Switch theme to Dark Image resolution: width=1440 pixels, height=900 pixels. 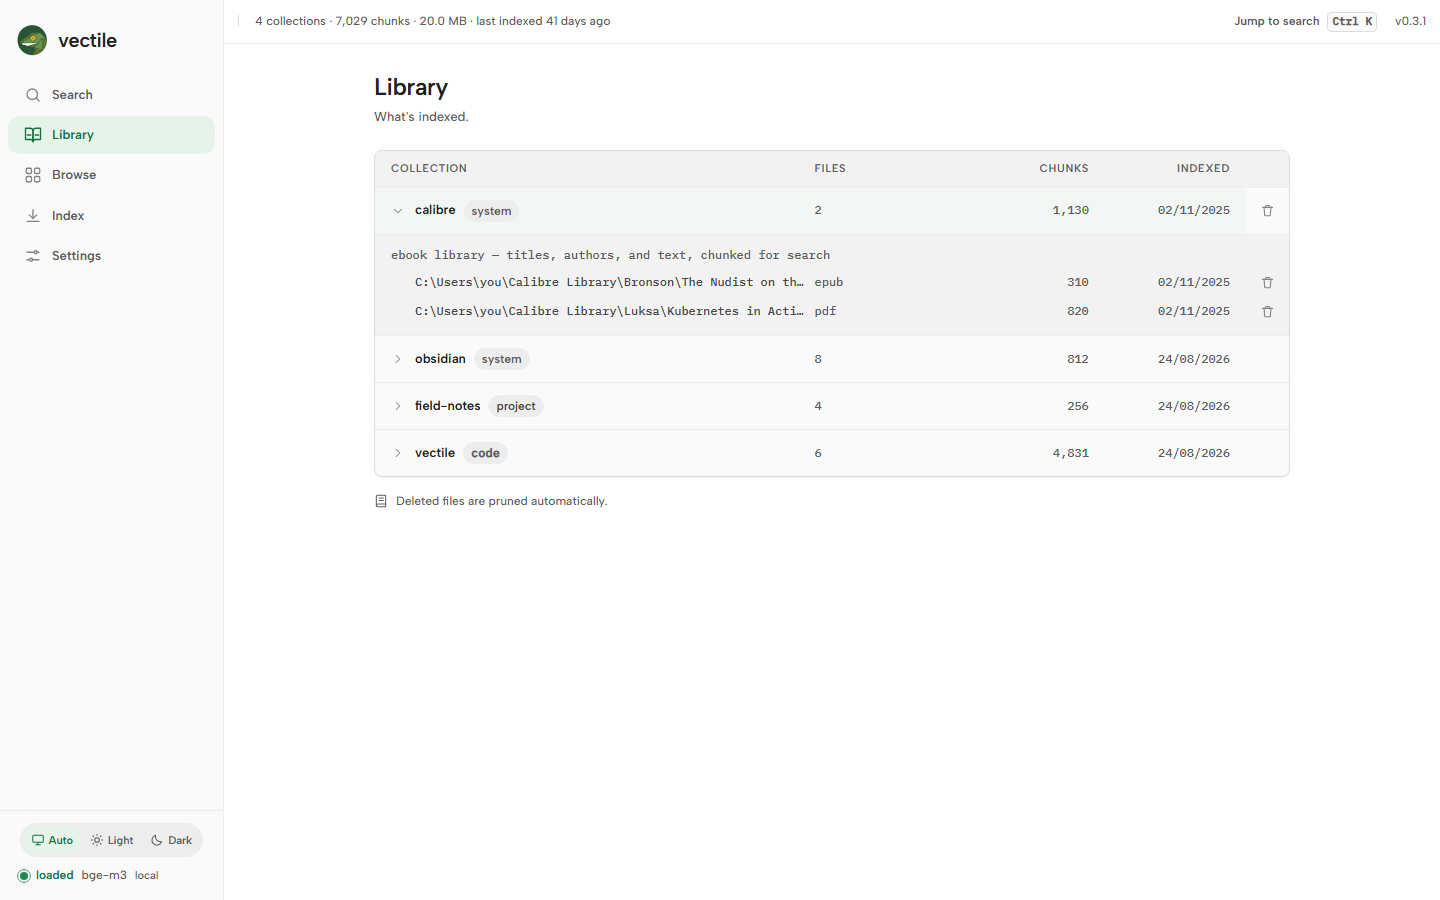(171, 840)
